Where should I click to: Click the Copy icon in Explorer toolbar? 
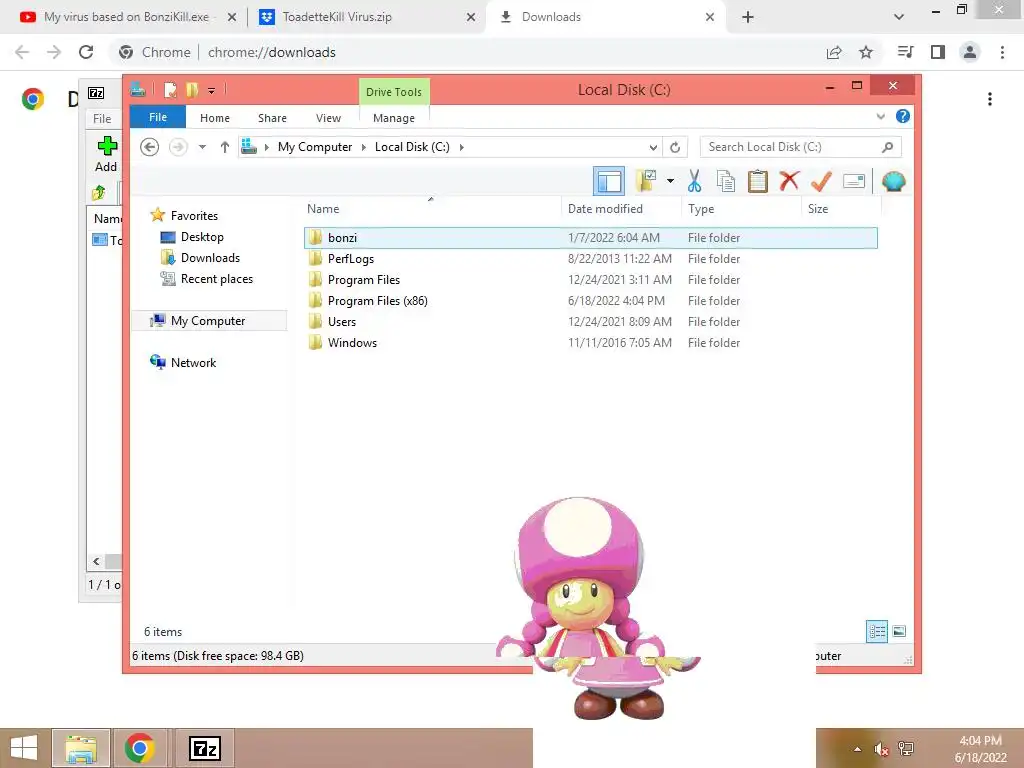point(726,181)
